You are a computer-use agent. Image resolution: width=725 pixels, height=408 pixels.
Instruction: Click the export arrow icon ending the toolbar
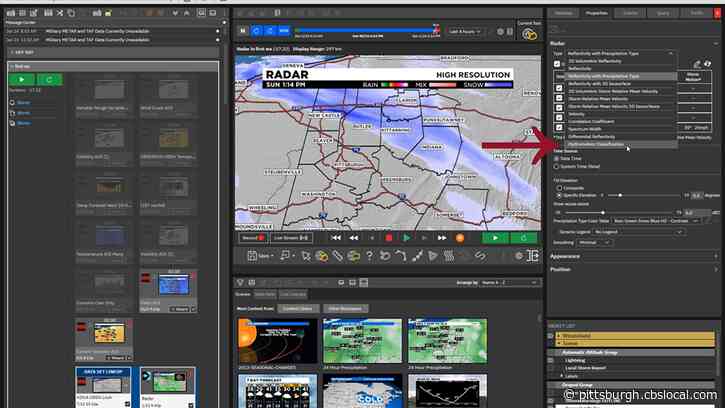tap(533, 256)
